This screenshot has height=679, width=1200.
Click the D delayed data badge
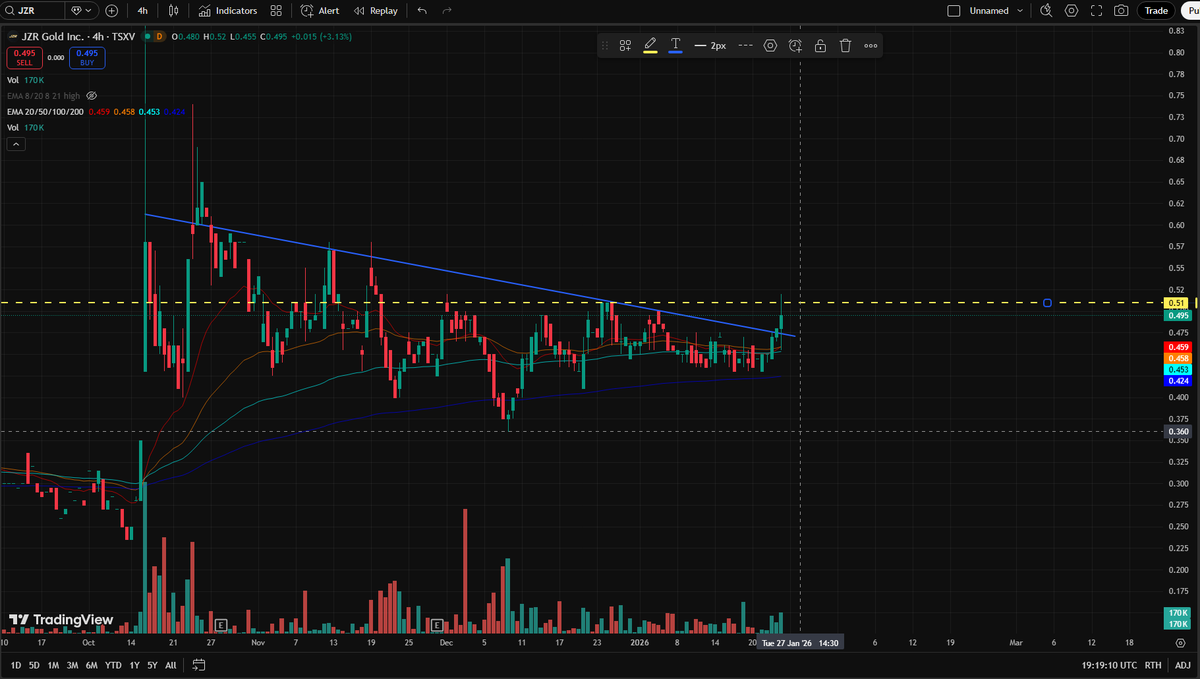(x=158, y=37)
